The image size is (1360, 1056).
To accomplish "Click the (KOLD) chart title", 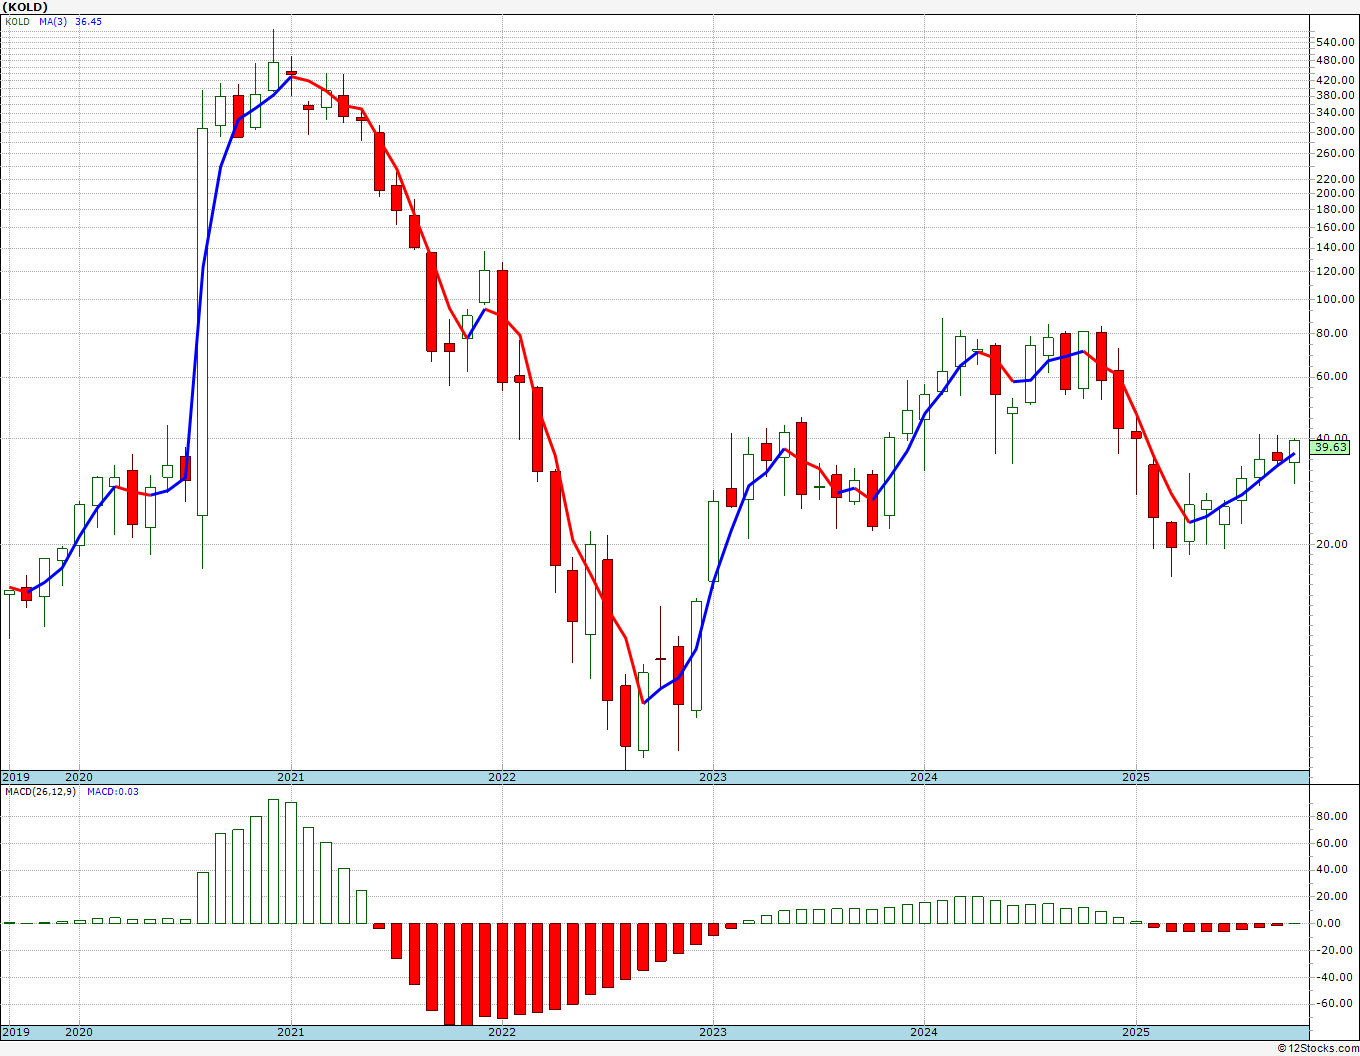I will (x=25, y=6).
